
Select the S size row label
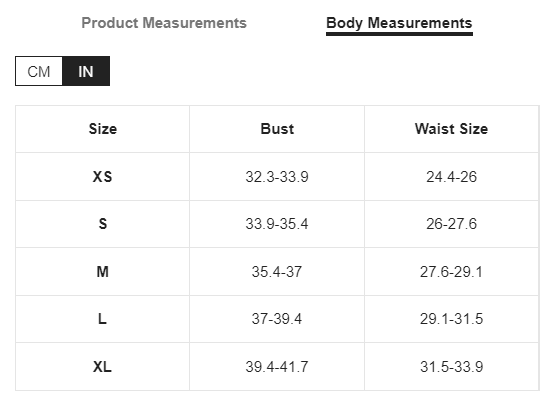(x=103, y=224)
